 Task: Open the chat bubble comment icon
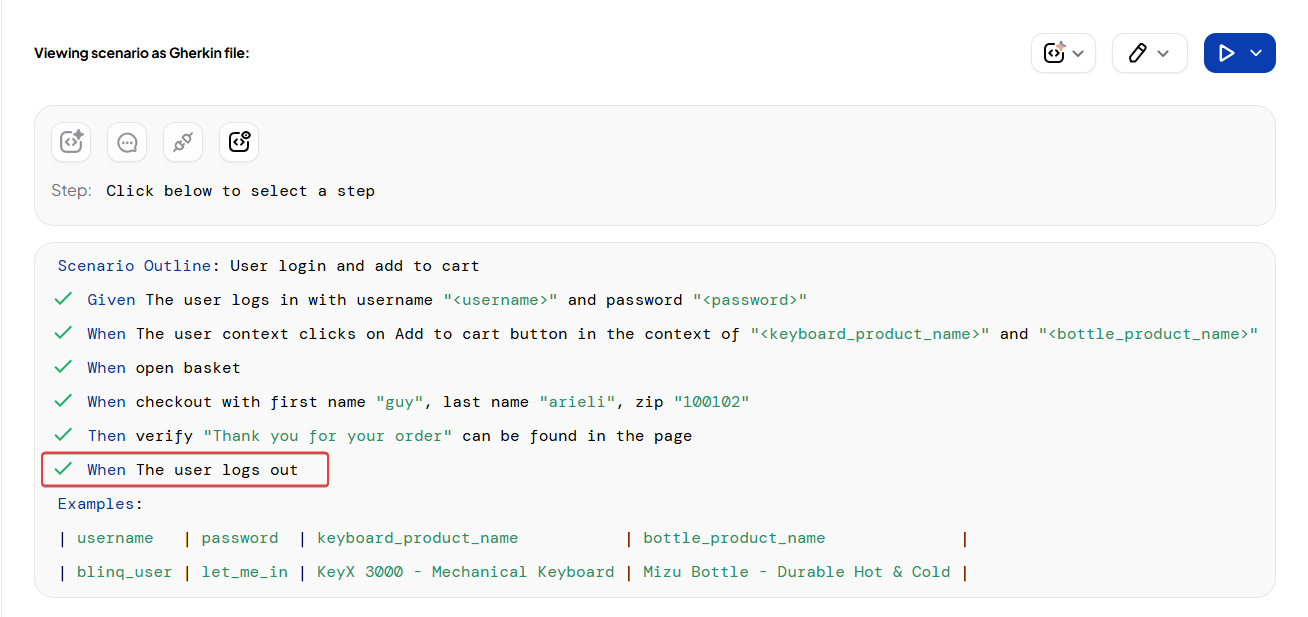coord(127,142)
